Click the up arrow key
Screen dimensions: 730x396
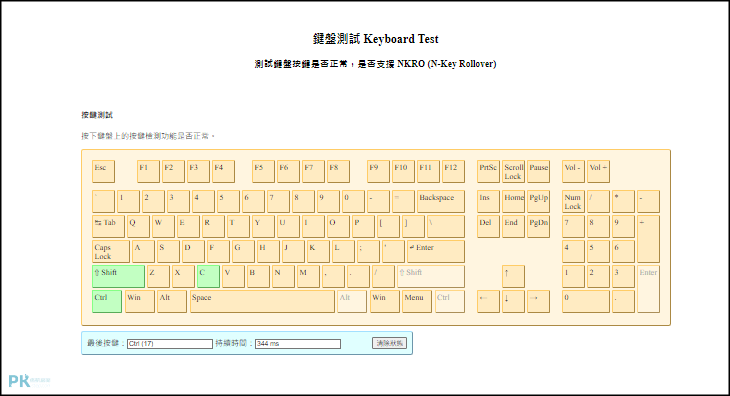(x=514, y=276)
